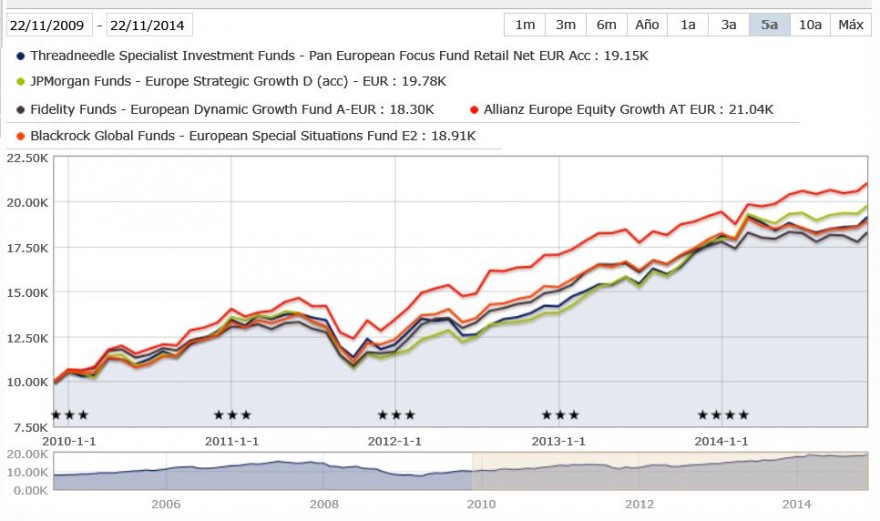Show maximum range with Máx
880x521 pixels.
pyautogui.click(x=851, y=25)
